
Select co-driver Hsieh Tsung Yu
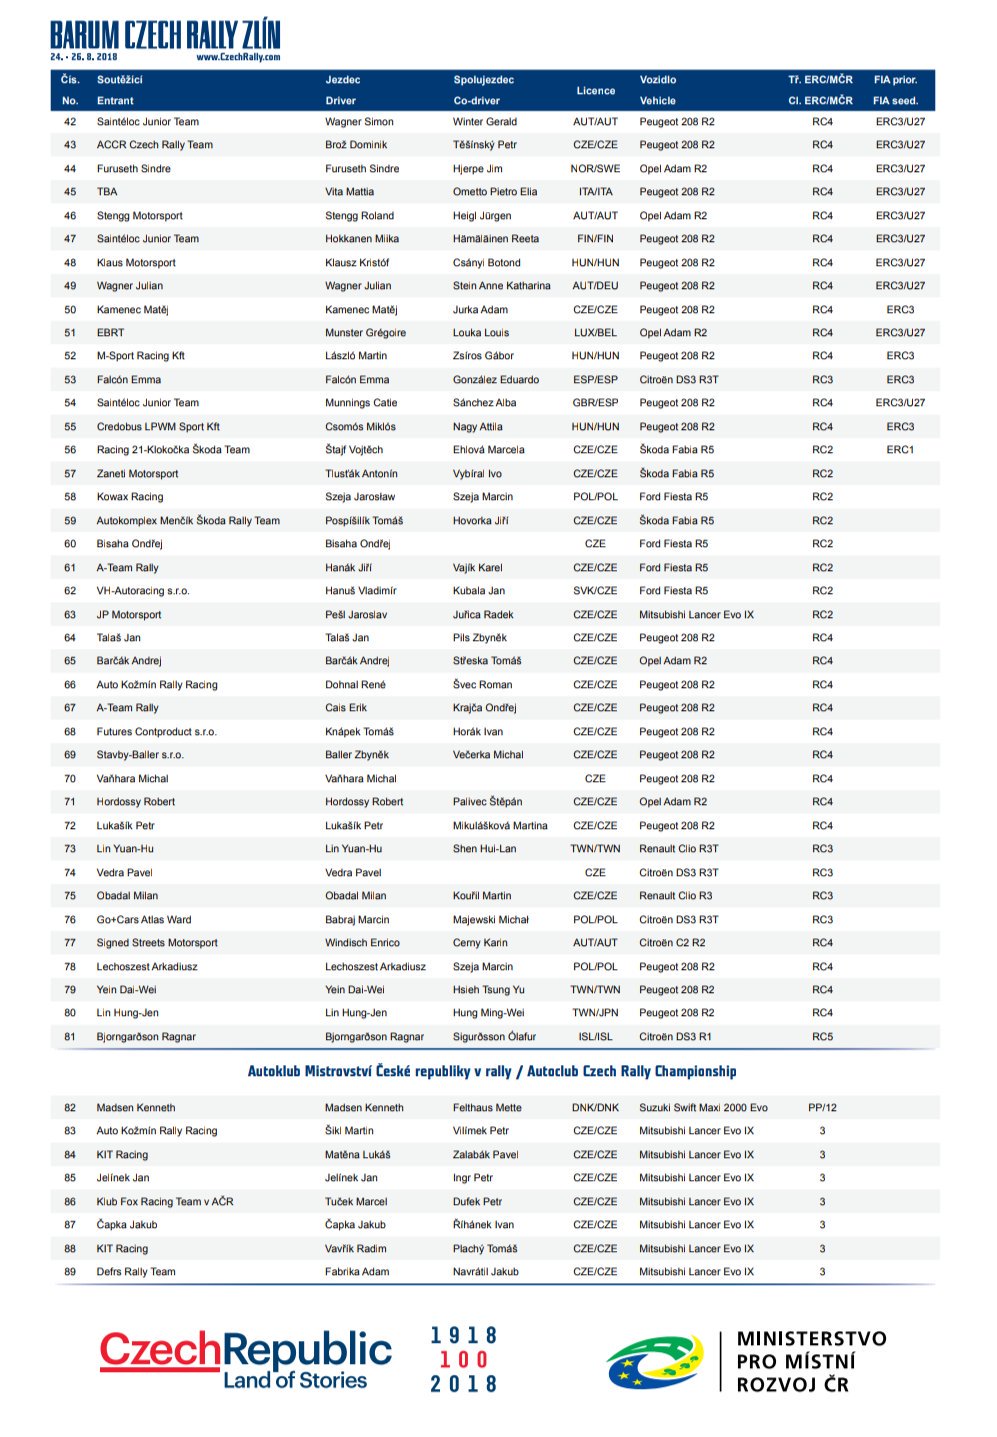[488, 990]
